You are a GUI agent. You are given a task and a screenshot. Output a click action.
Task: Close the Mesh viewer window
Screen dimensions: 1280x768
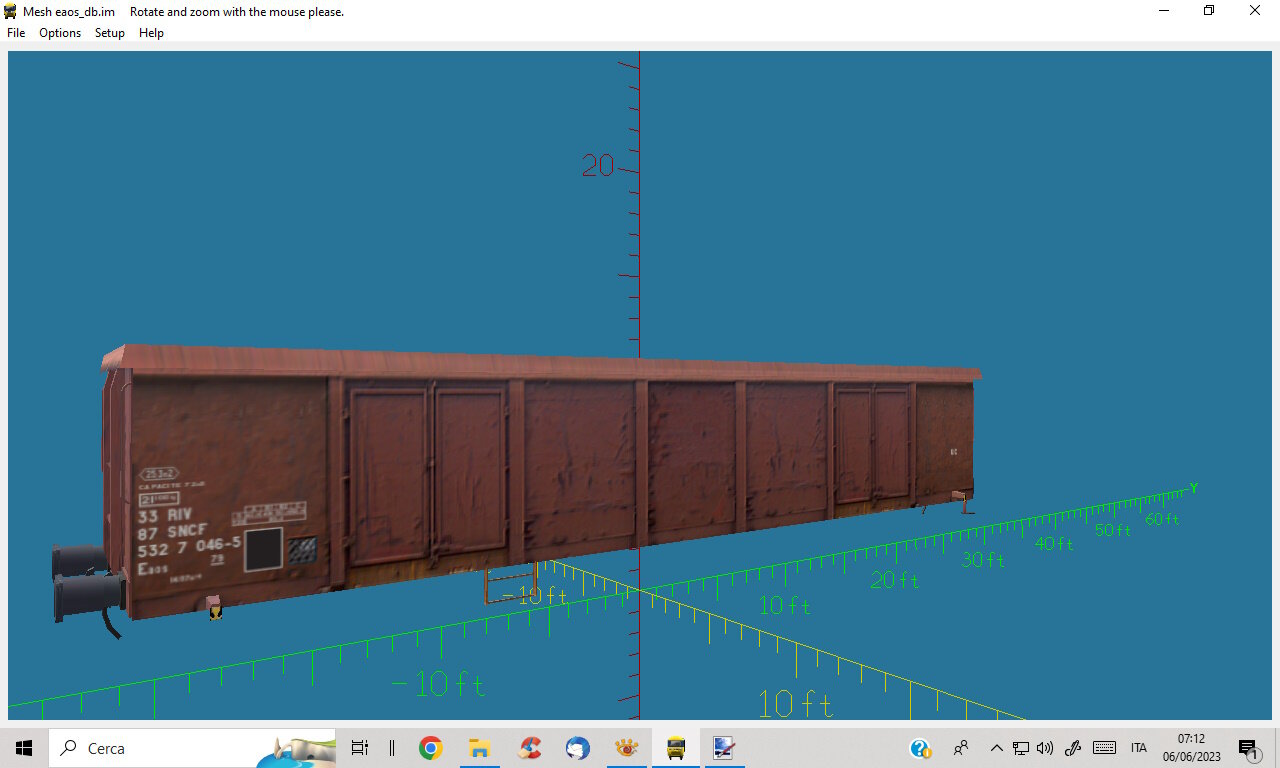1255,11
